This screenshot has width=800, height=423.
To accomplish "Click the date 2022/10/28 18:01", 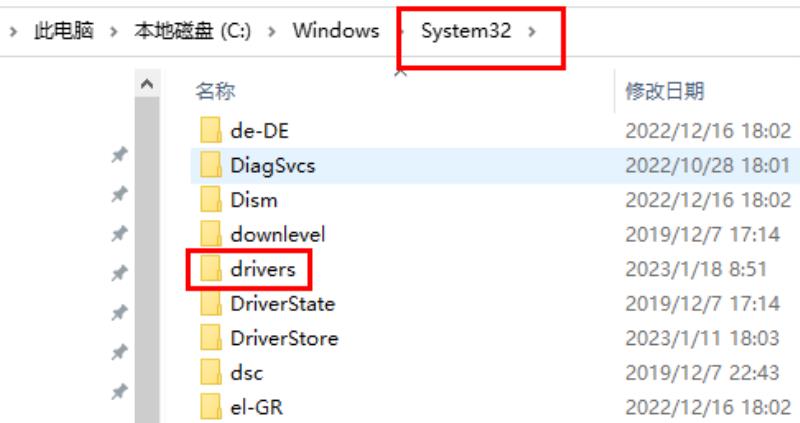I will click(x=708, y=165).
